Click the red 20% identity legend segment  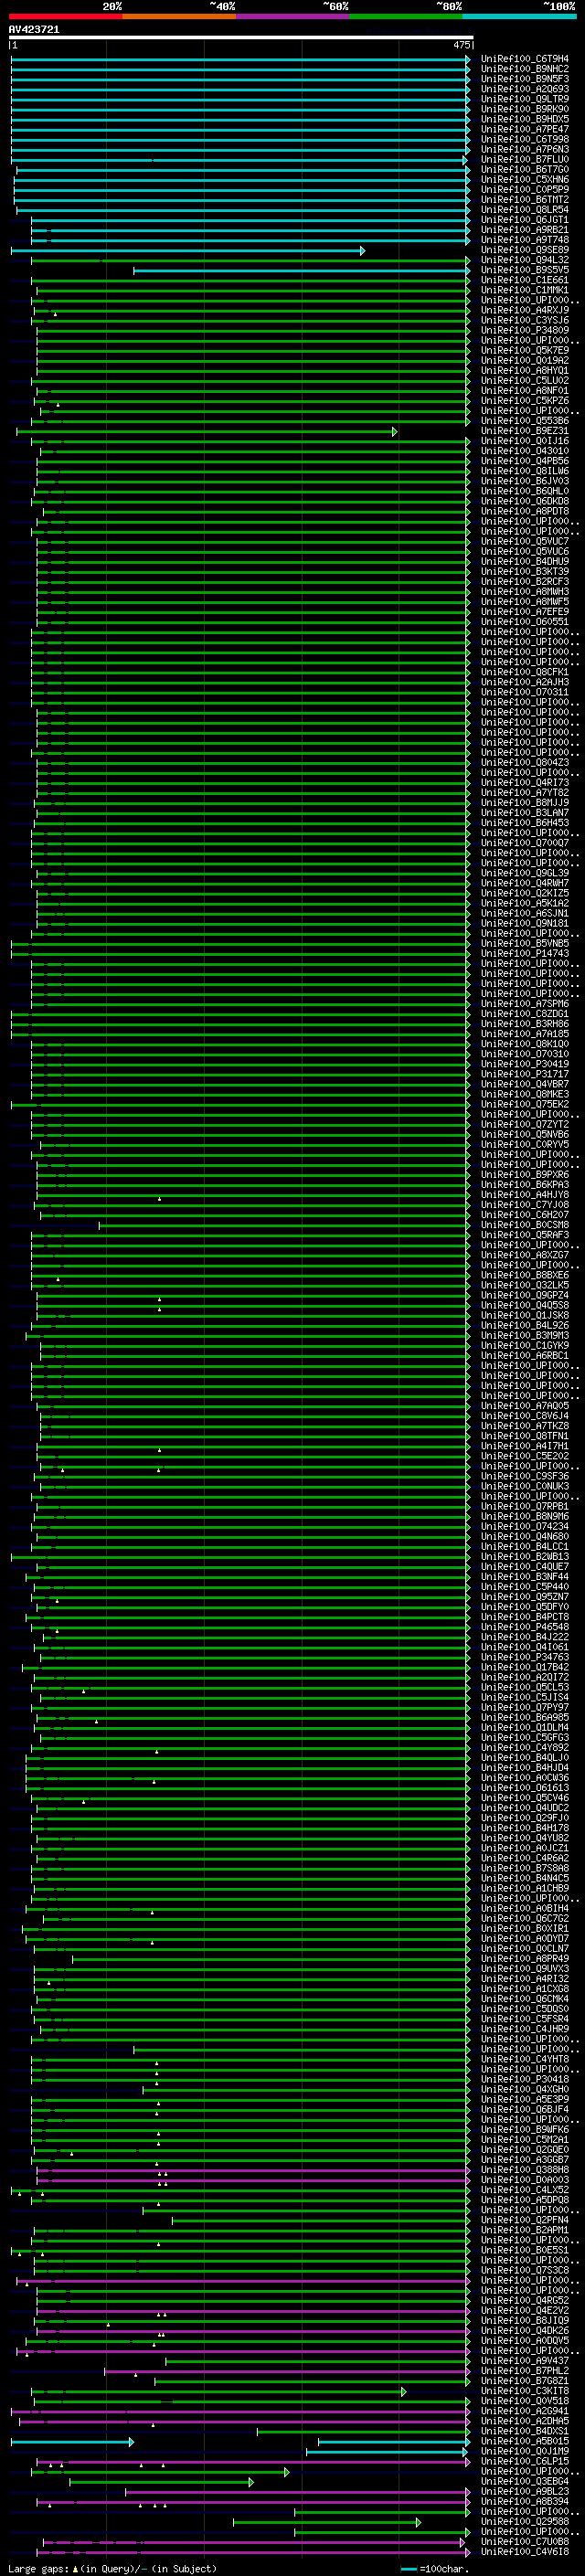pyautogui.click(x=65, y=16)
